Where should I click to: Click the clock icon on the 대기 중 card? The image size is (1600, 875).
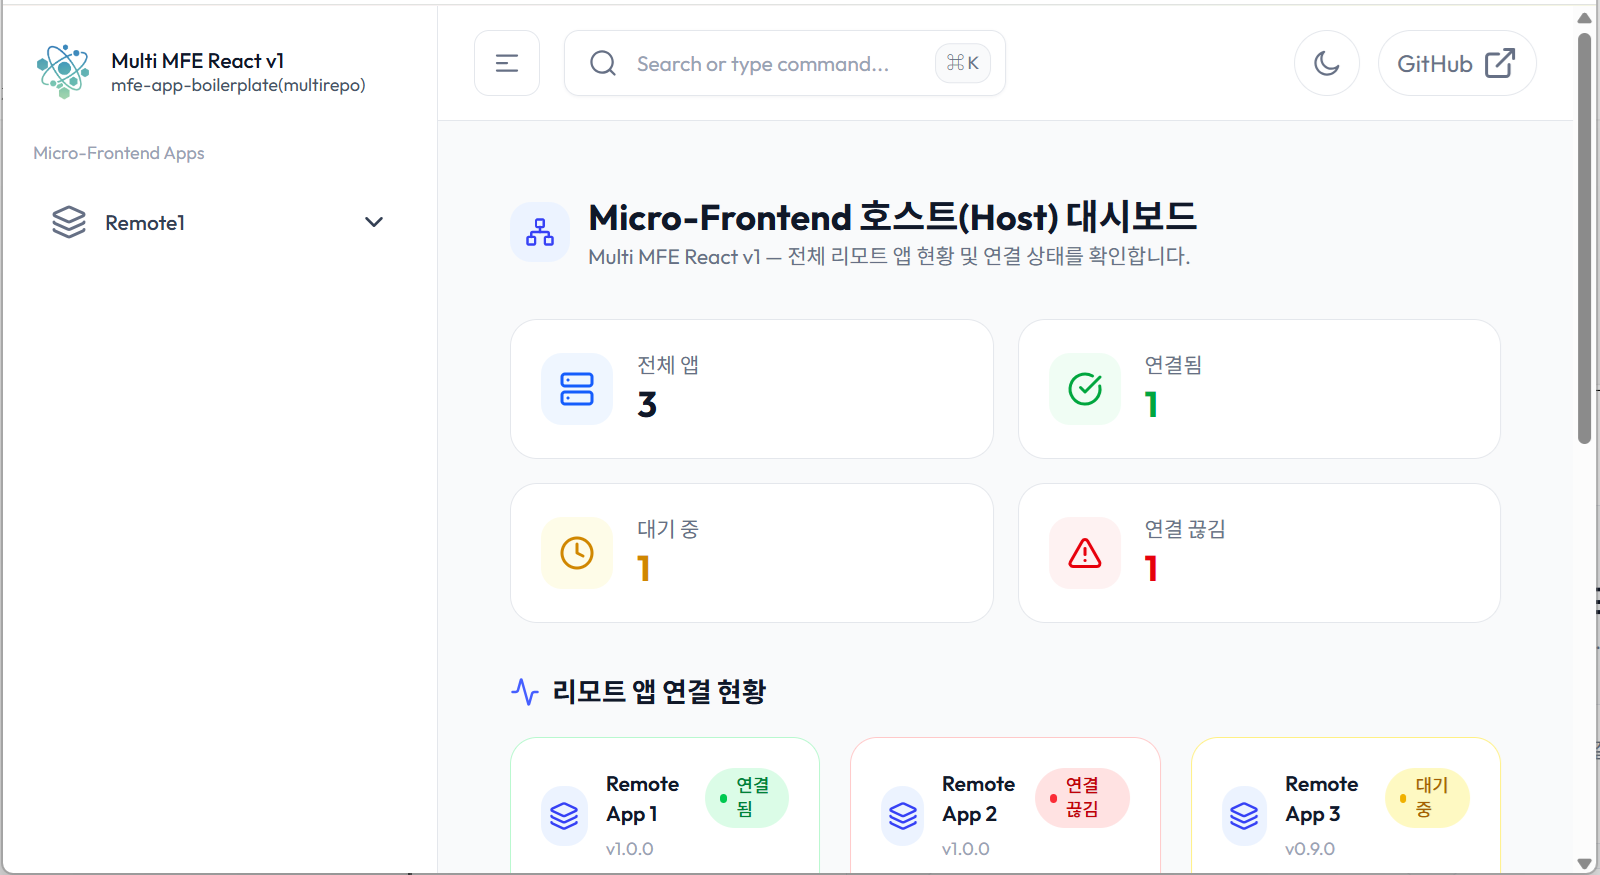tap(576, 552)
